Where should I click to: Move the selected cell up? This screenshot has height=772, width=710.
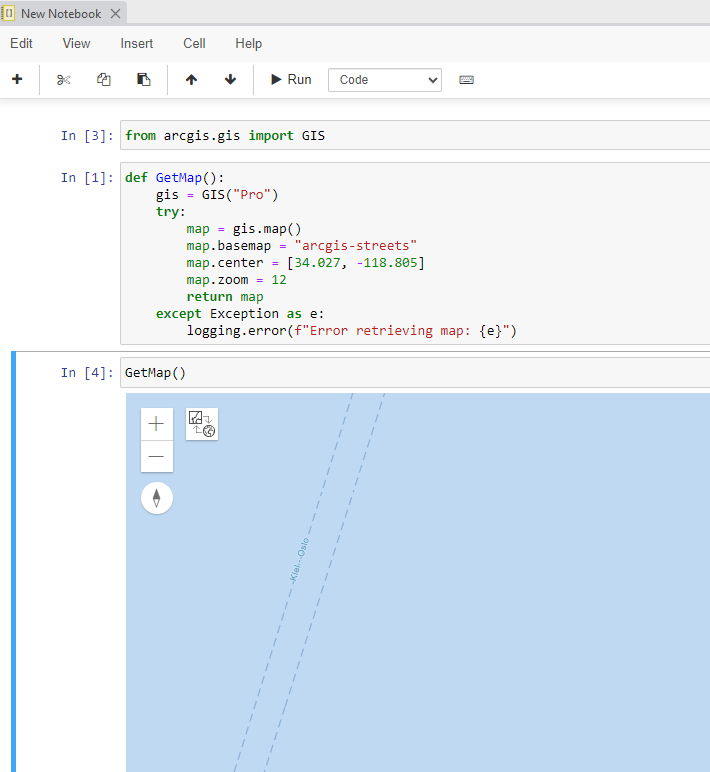192,80
